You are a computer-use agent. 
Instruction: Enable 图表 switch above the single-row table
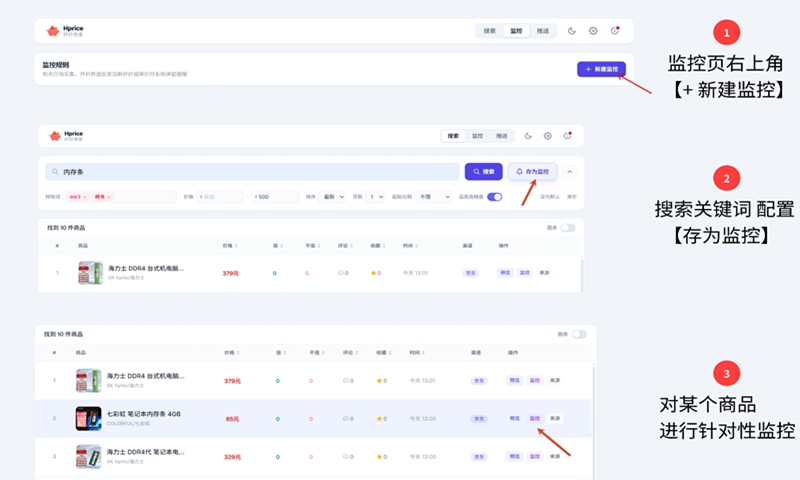[568, 228]
